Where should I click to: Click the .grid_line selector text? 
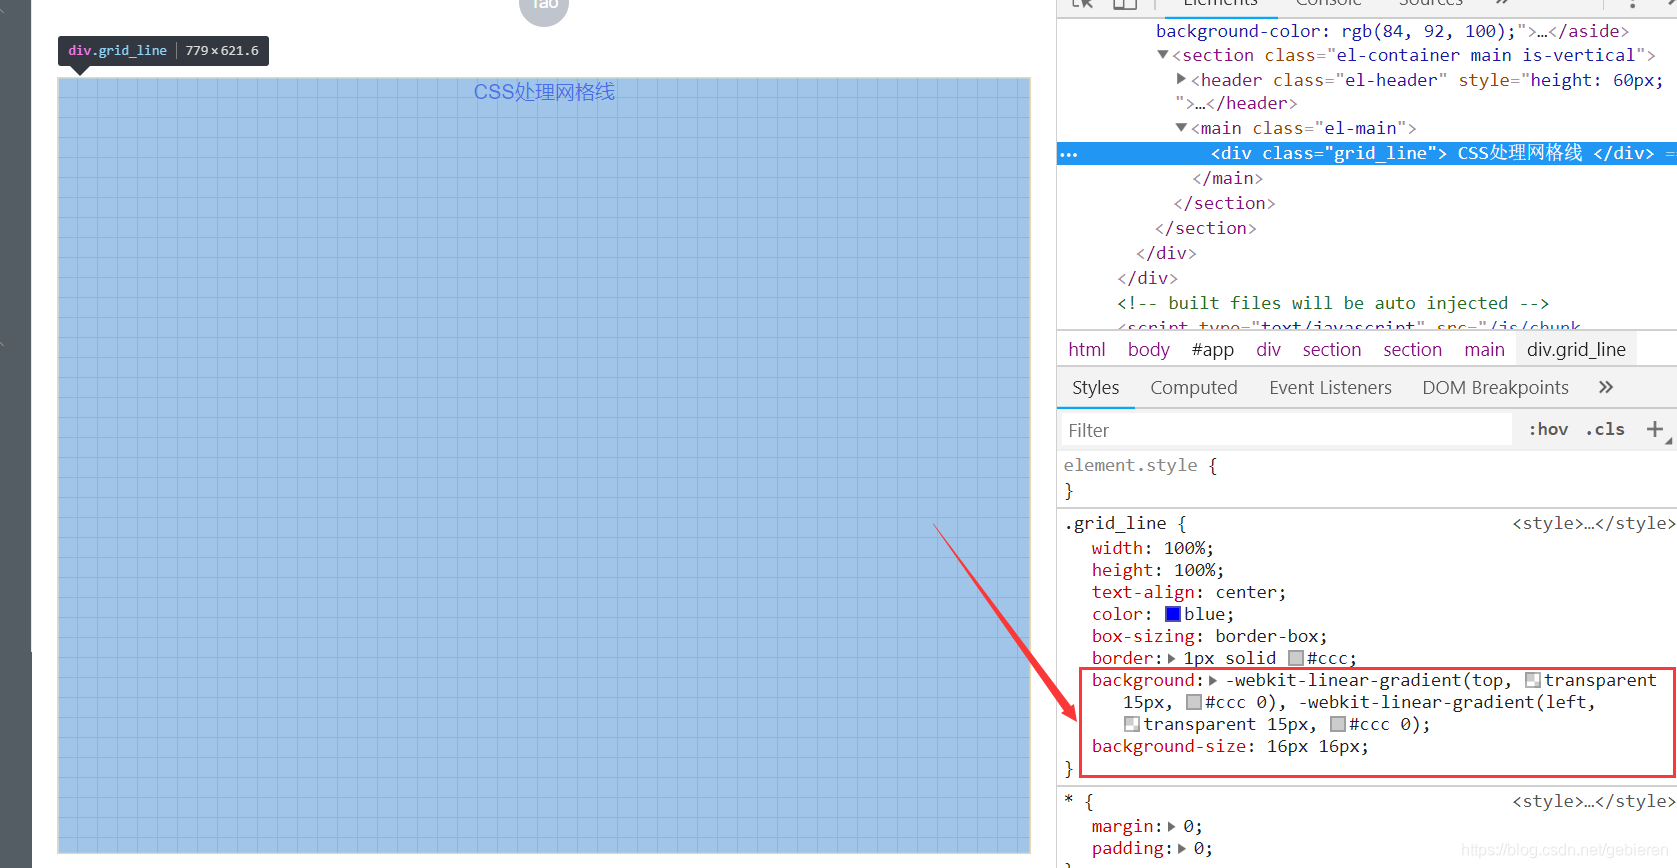coord(1115,523)
